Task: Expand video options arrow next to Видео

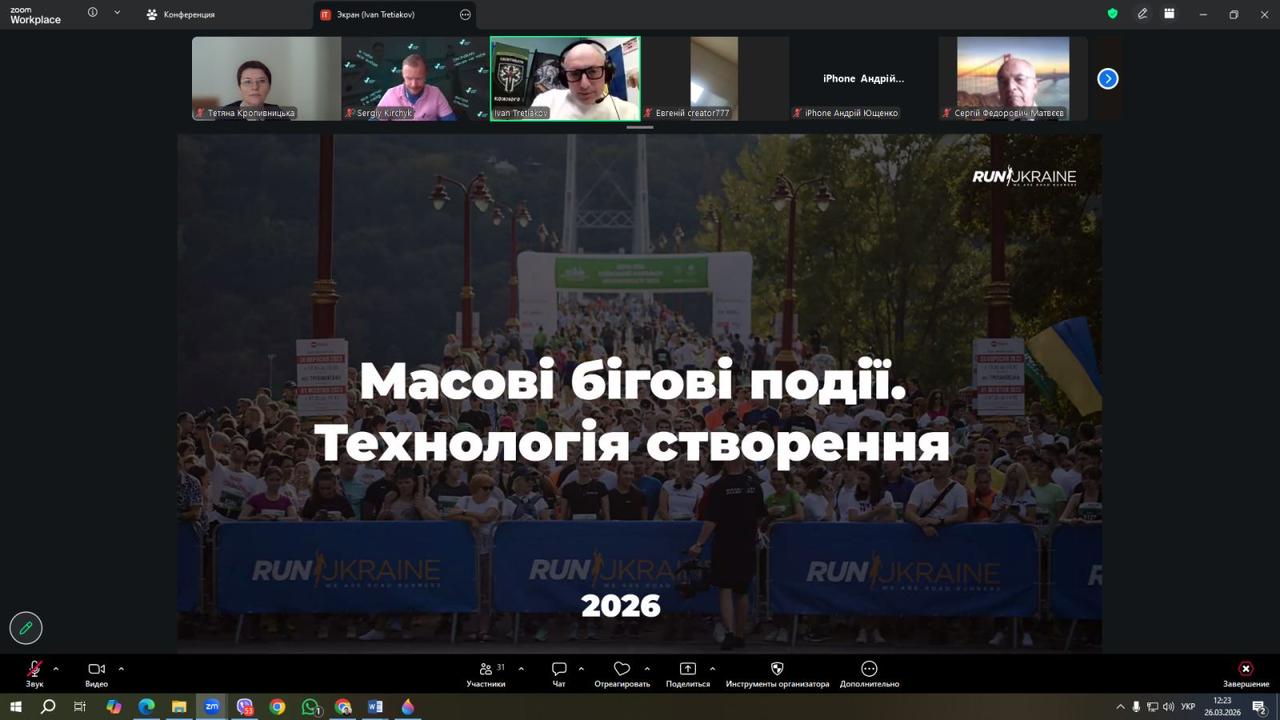Action: point(121,668)
